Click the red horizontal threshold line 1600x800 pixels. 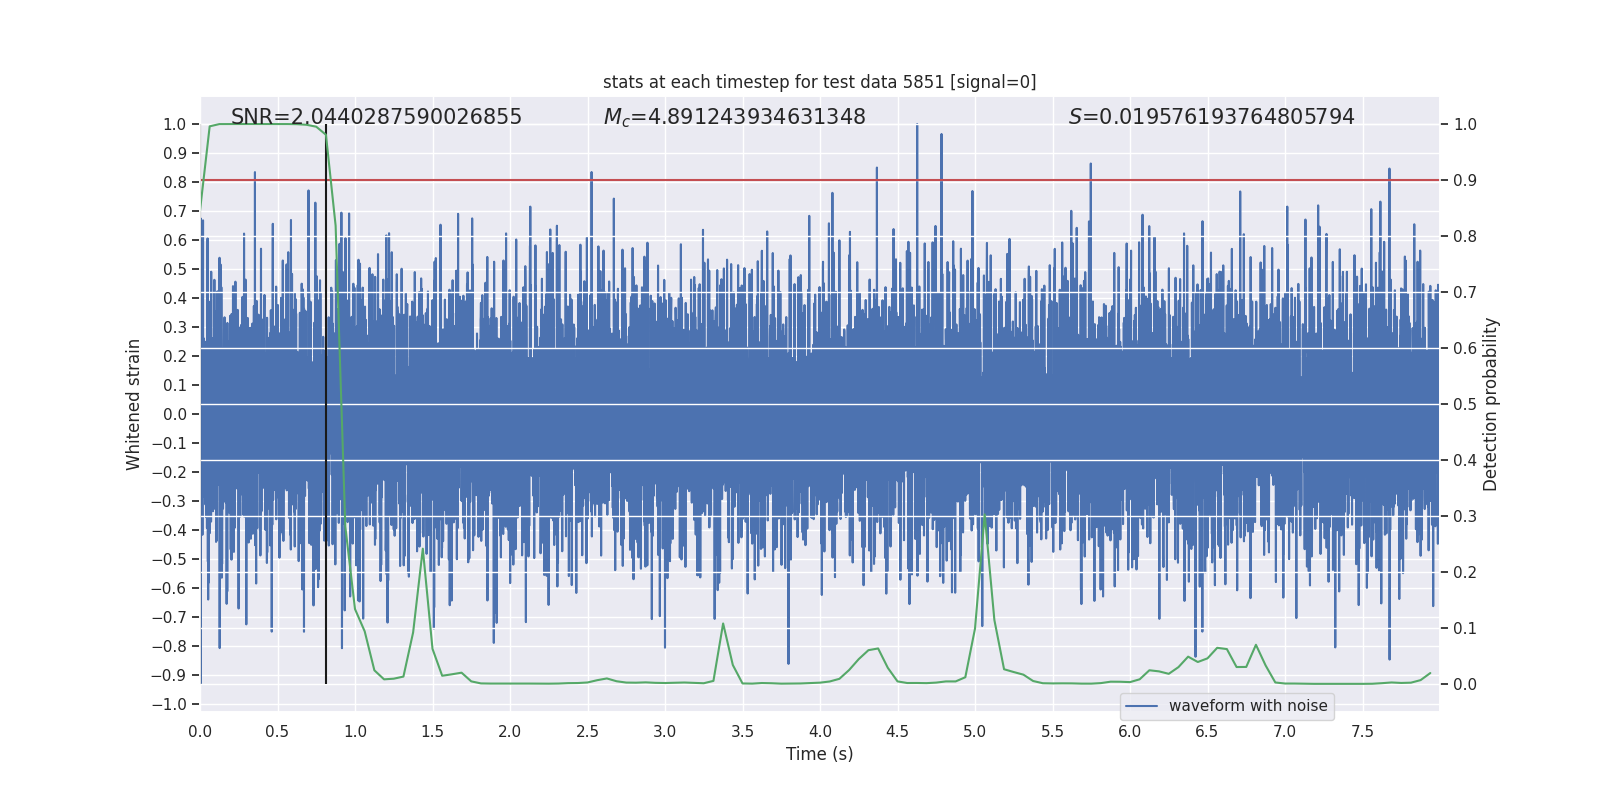819,180
